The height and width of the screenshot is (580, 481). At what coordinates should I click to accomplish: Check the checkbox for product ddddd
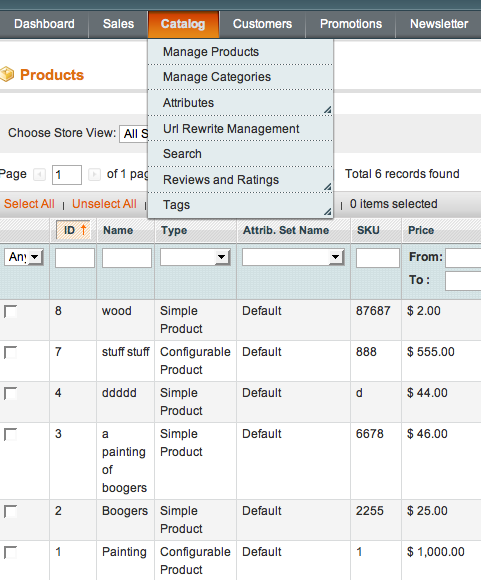click(x=10, y=394)
